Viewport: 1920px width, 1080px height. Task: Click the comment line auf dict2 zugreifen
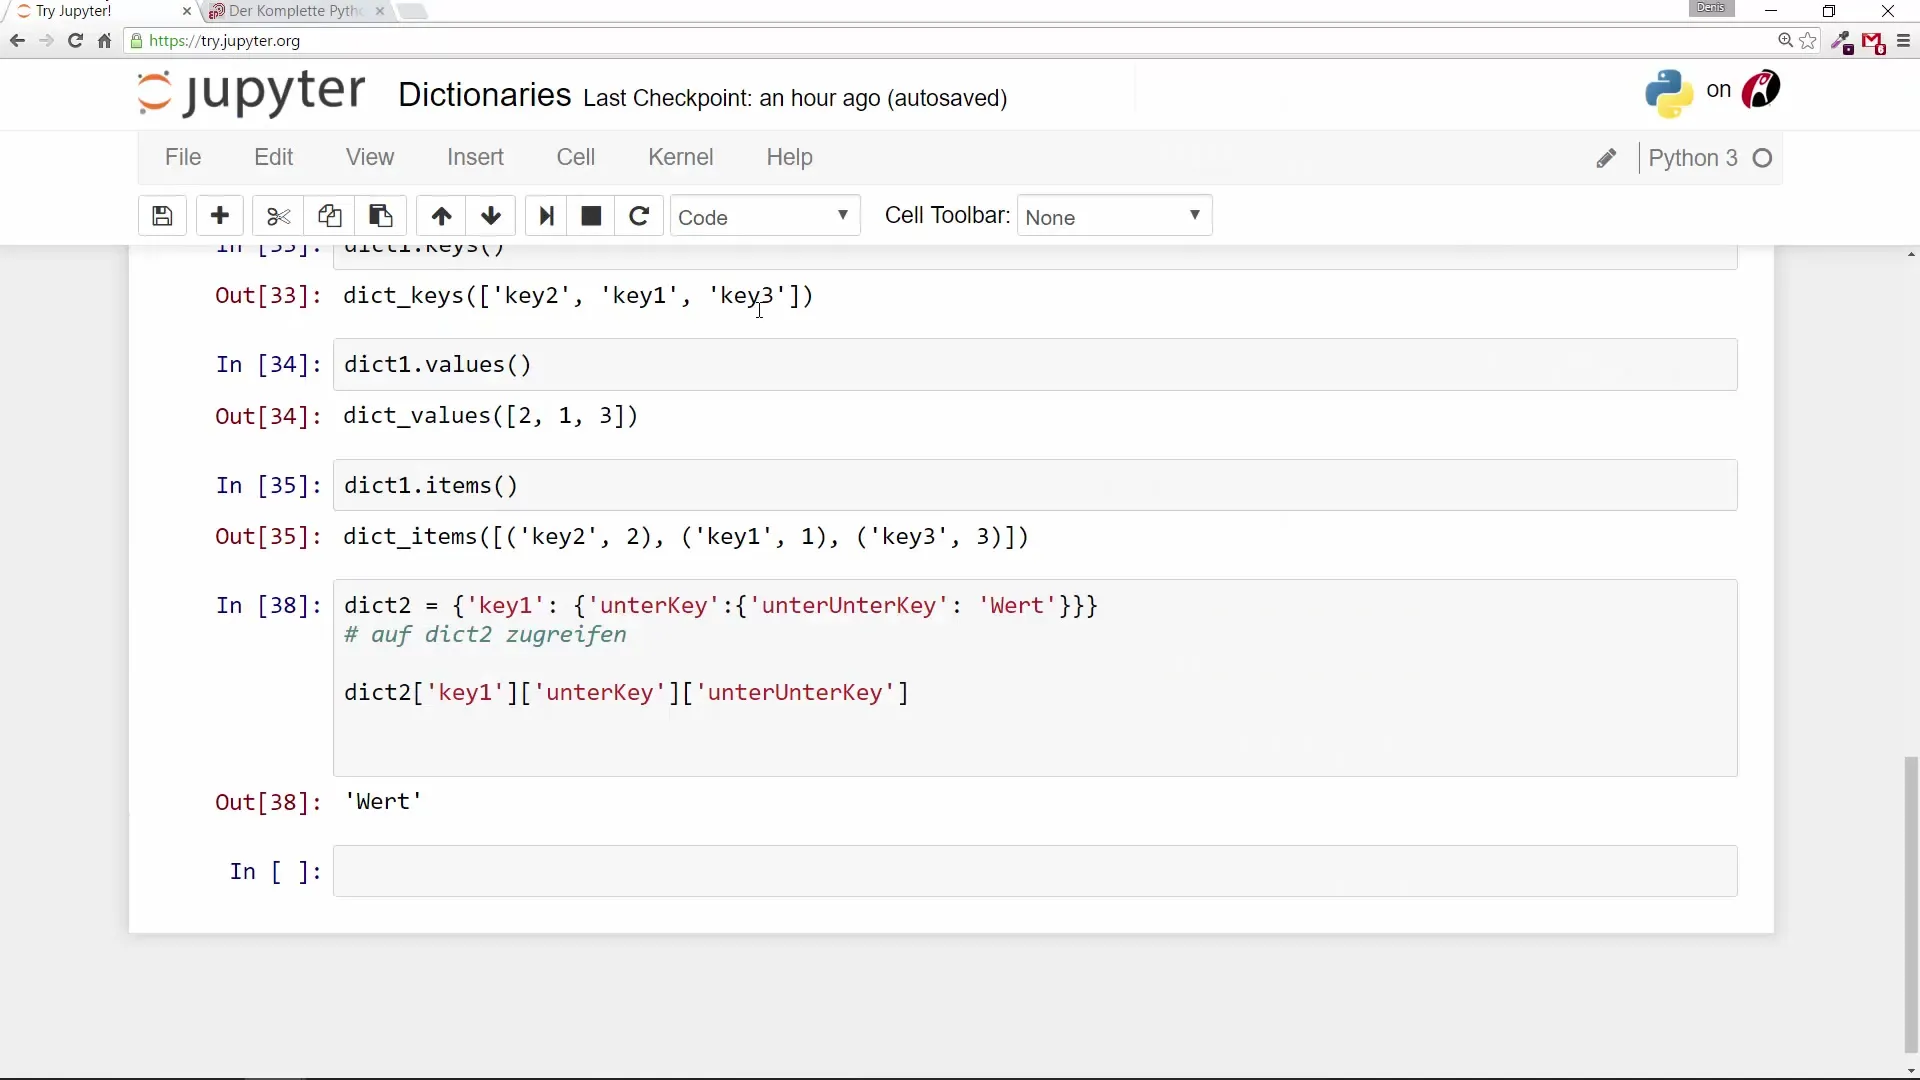tap(485, 635)
